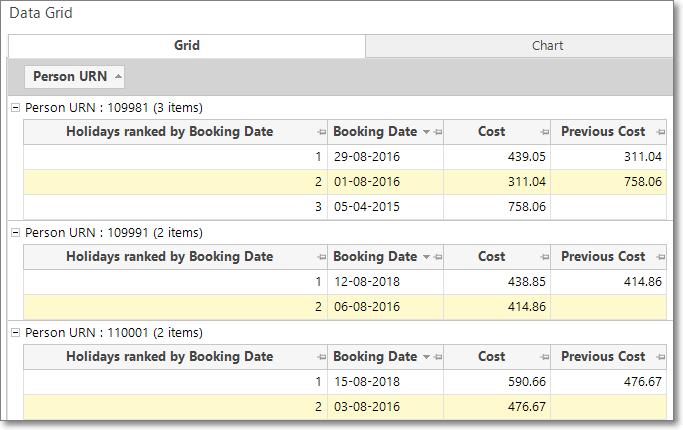This screenshot has height=430, width=683.
Task: Toggle Booking Date sort arrow in group 110001
Action: click(x=426, y=357)
